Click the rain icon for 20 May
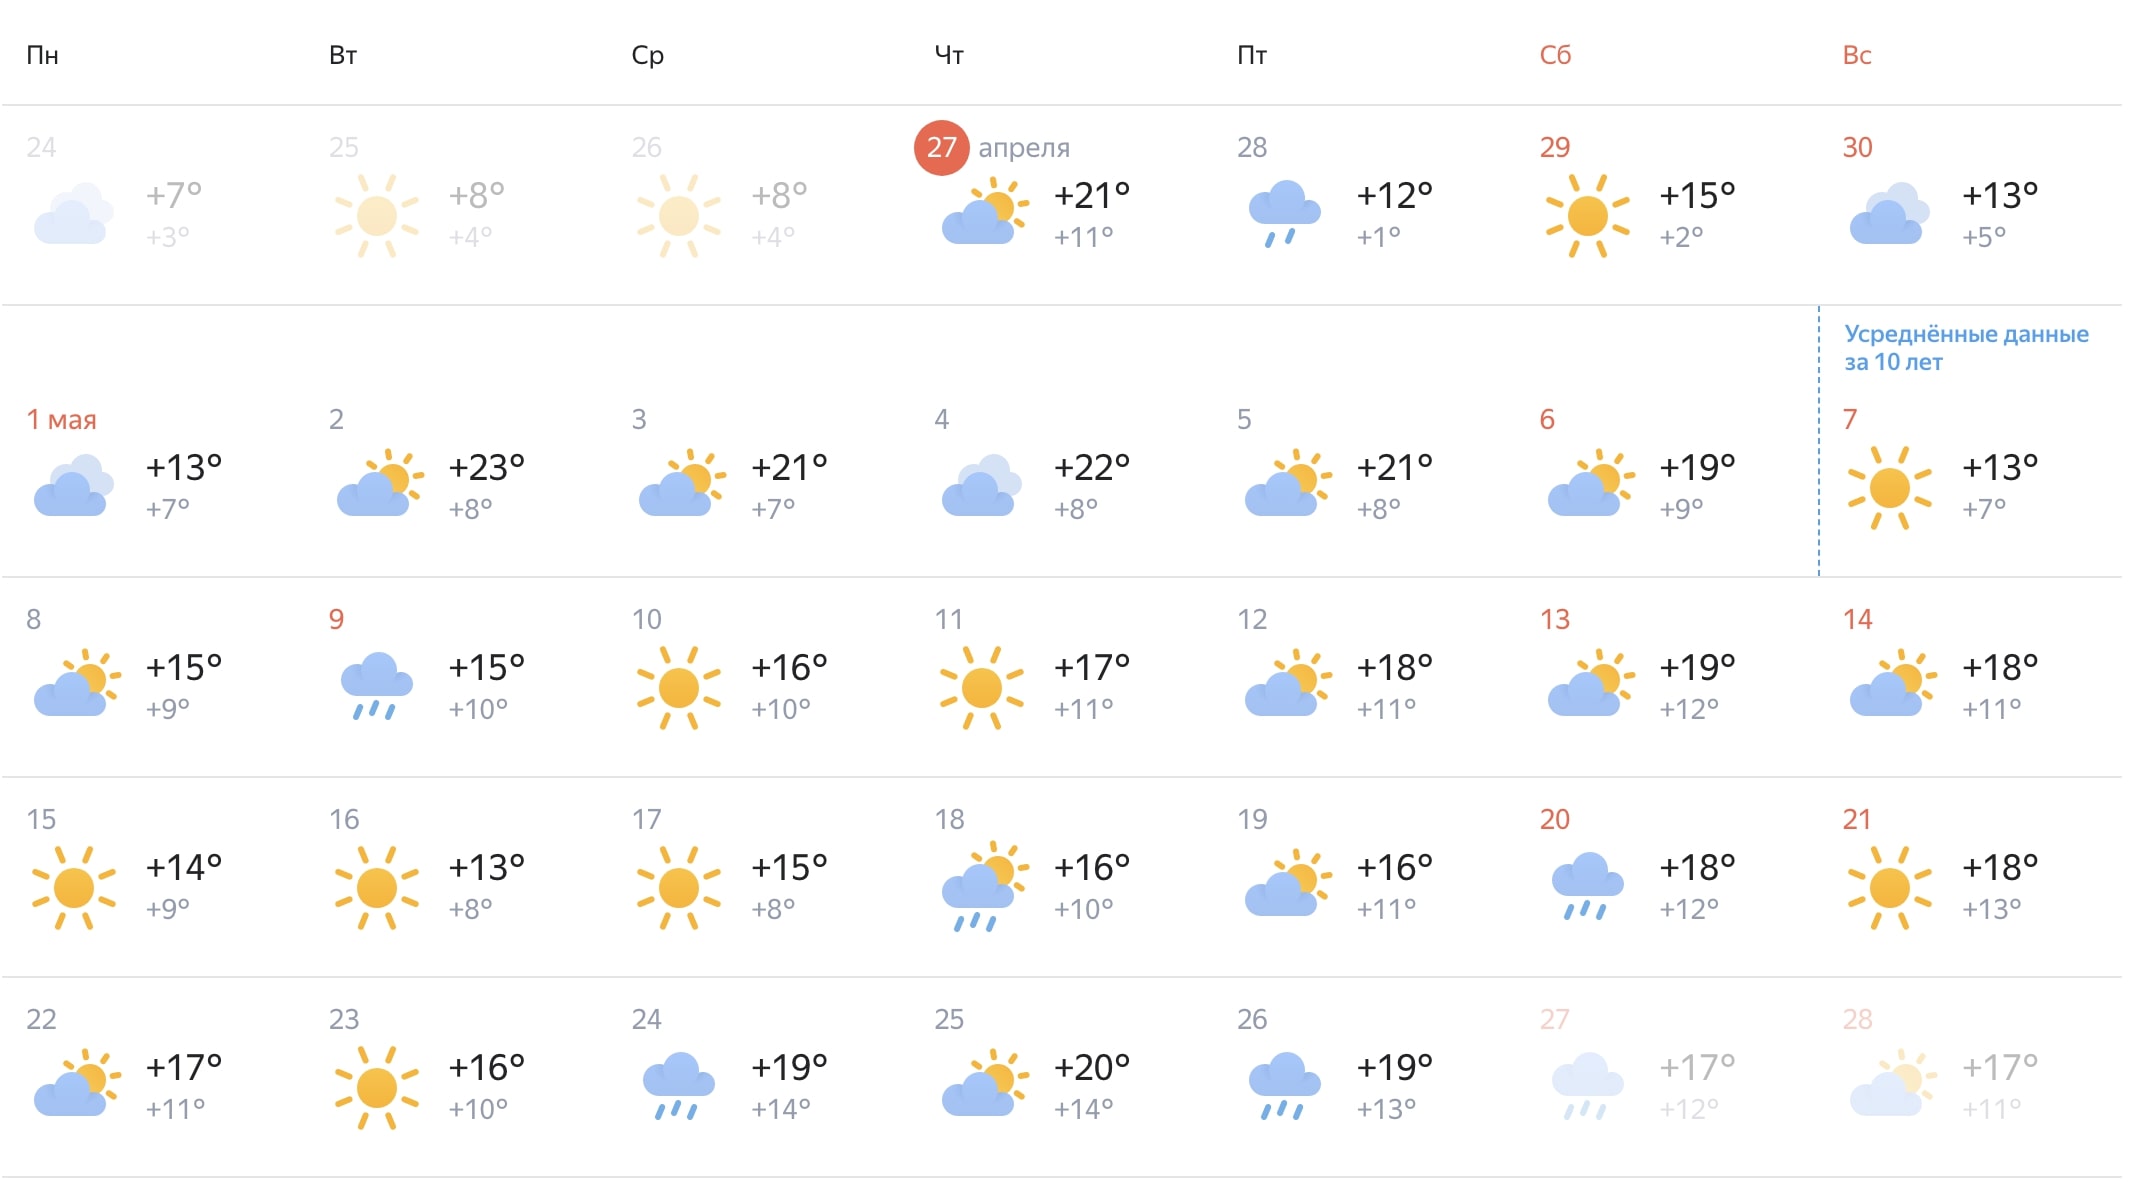2130x1182 pixels. [x=1587, y=886]
